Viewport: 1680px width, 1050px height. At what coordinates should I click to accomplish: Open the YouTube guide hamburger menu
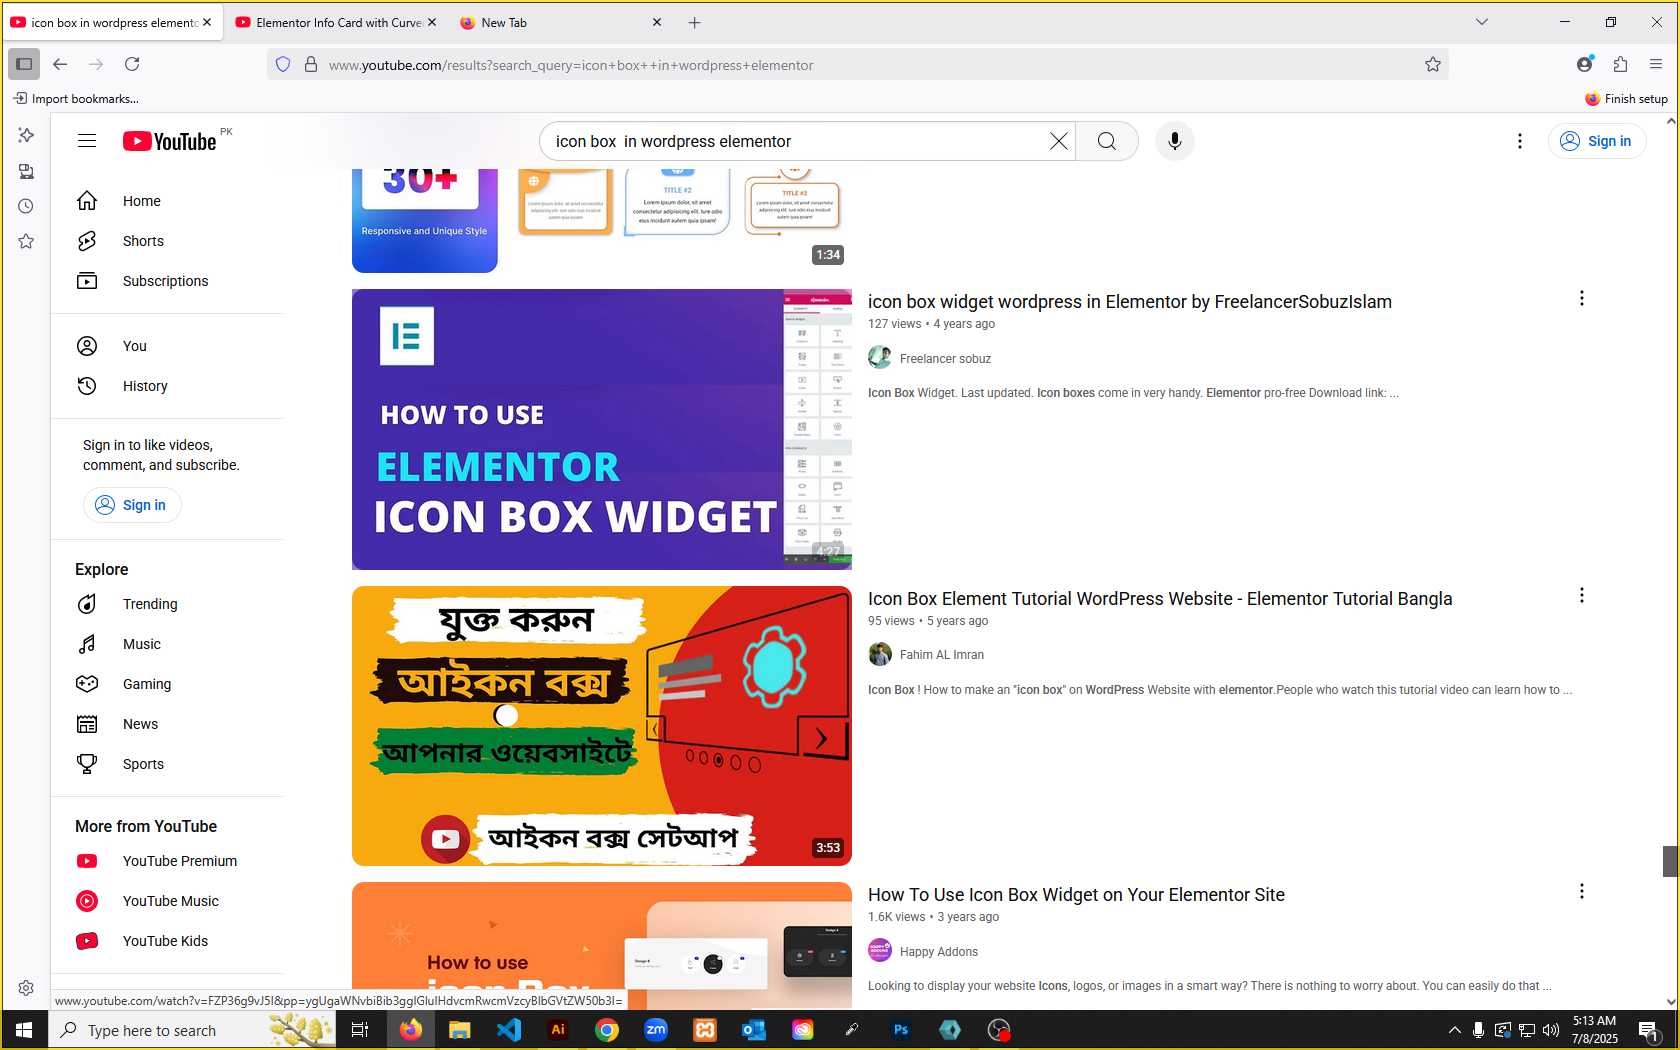point(87,141)
